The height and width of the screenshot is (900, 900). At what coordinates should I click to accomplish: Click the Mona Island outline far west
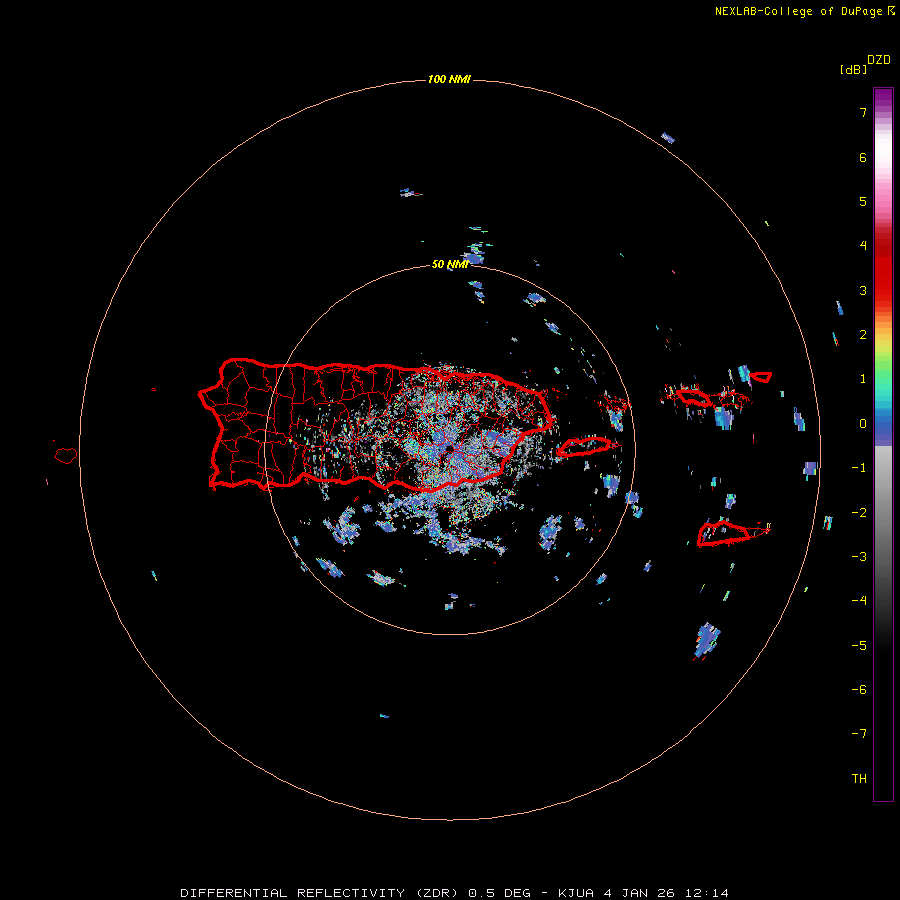66,456
